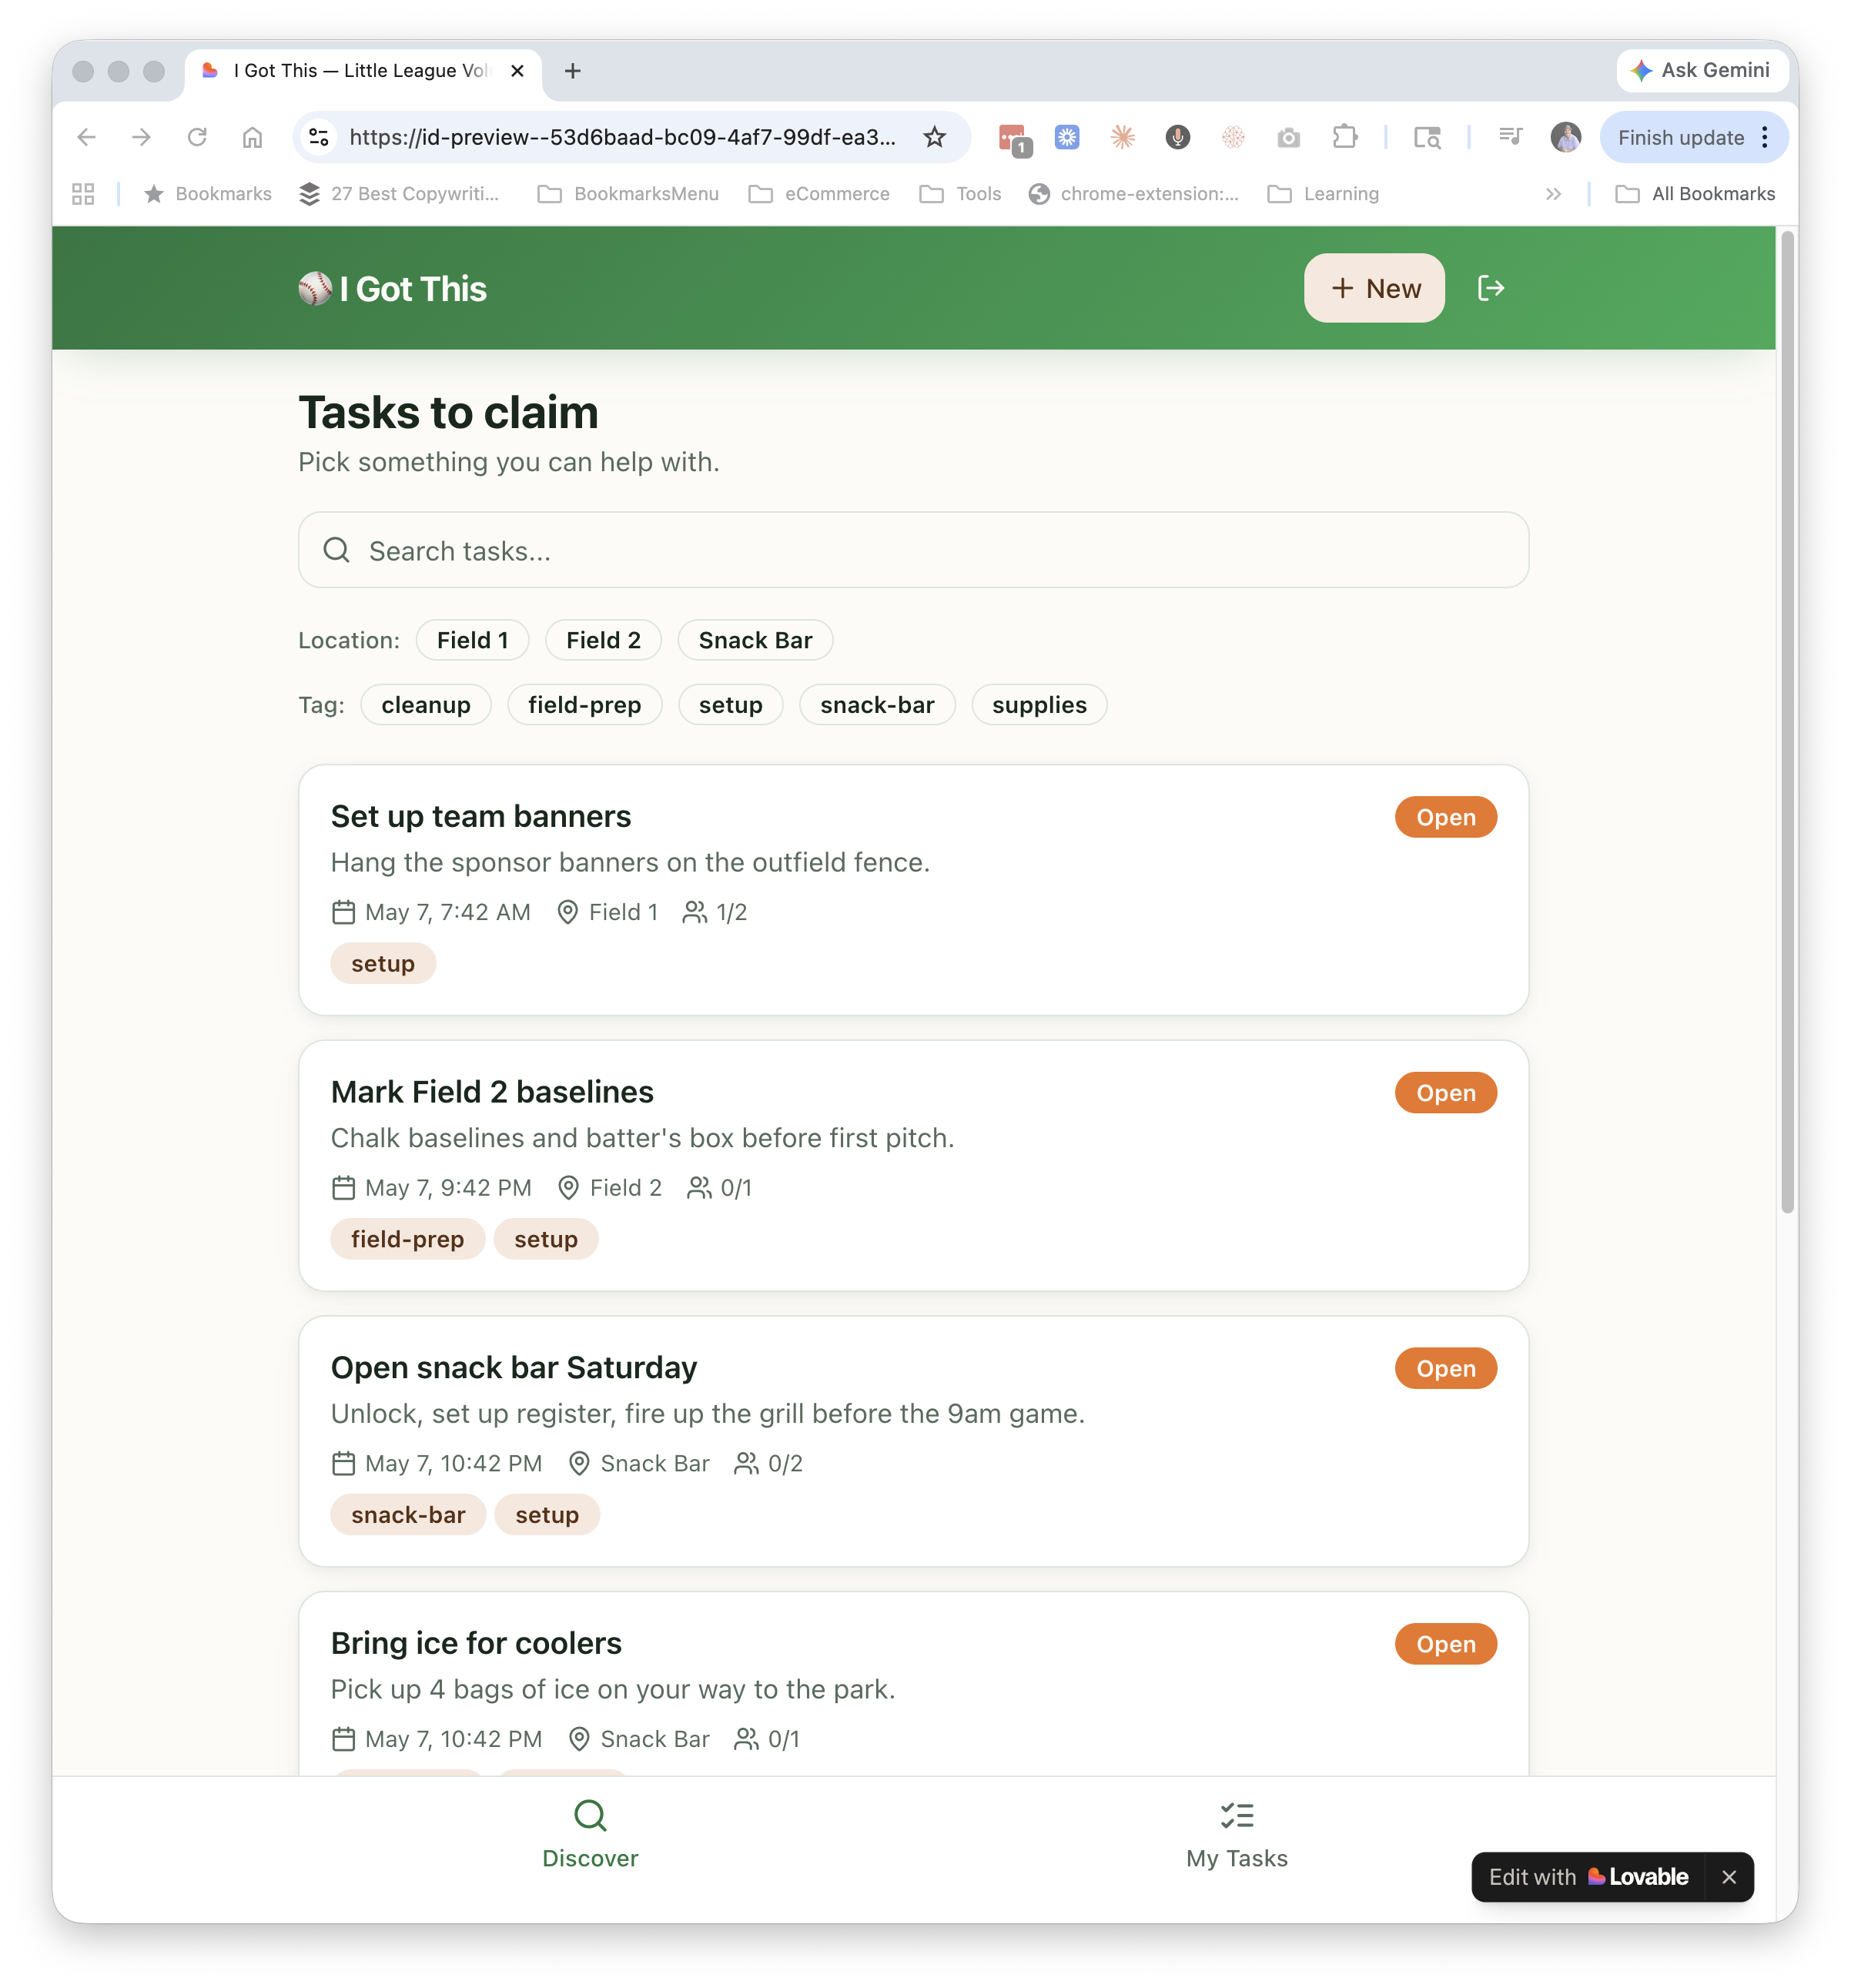The image size is (1851, 1988).
Task: Switch to the My Tasks tab
Action: pos(1236,1835)
